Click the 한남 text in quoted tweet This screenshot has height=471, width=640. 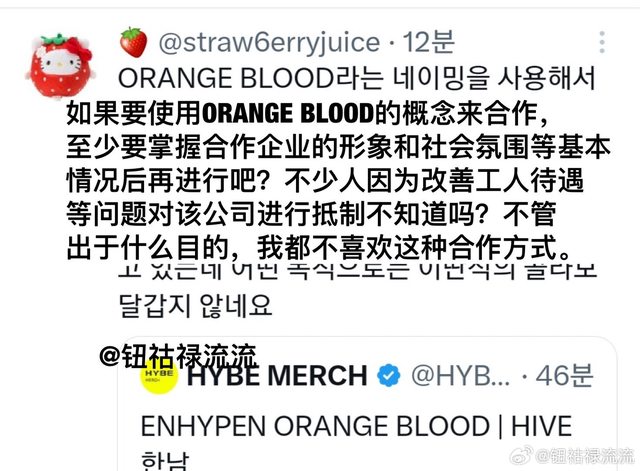(165, 461)
